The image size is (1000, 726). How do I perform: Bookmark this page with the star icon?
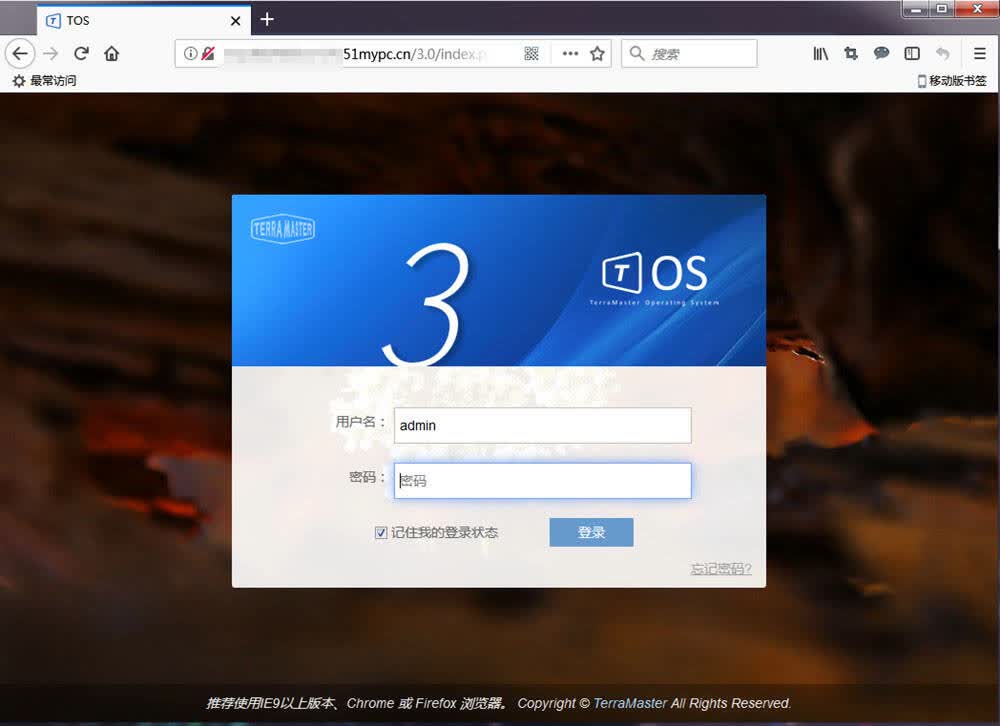tap(597, 54)
